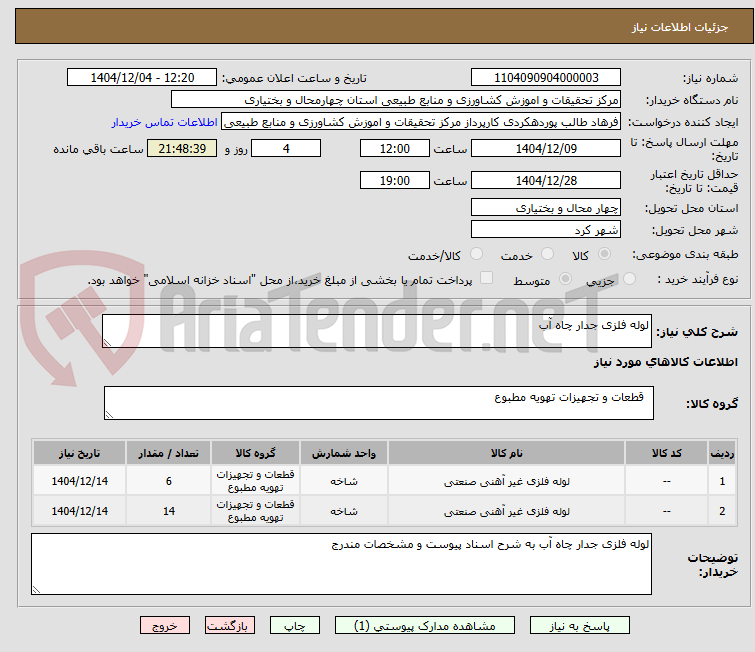Click the resize handle of توضیحات خریدار box

pyautogui.click(x=37, y=589)
